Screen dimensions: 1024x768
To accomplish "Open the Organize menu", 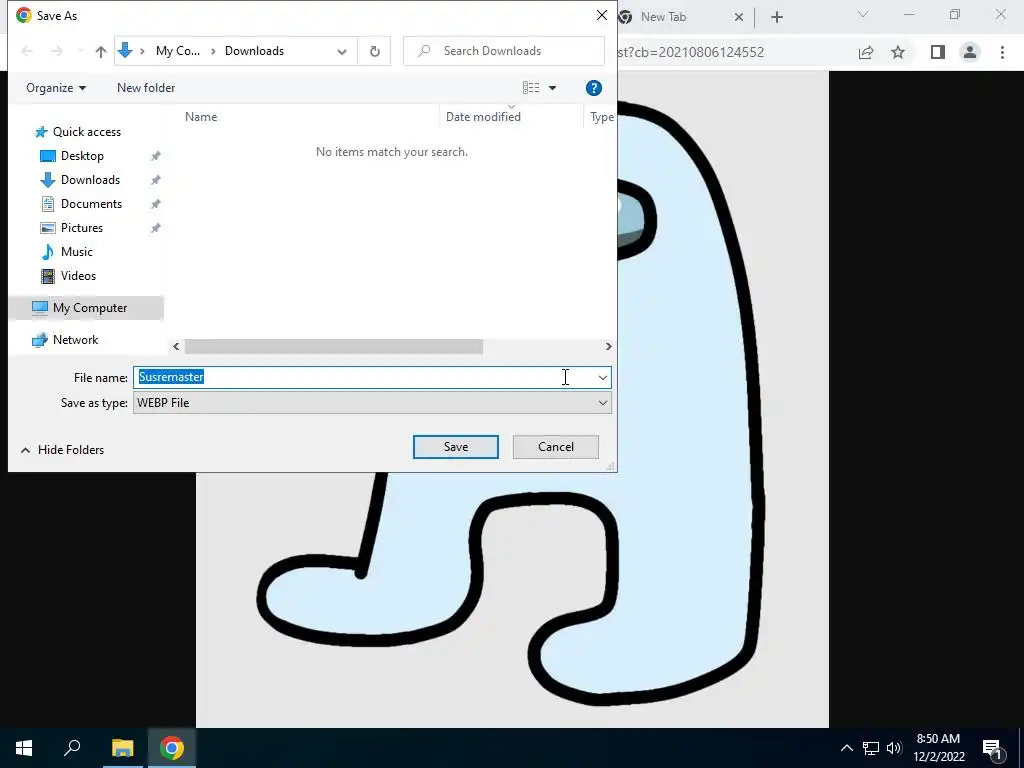I will pos(56,88).
